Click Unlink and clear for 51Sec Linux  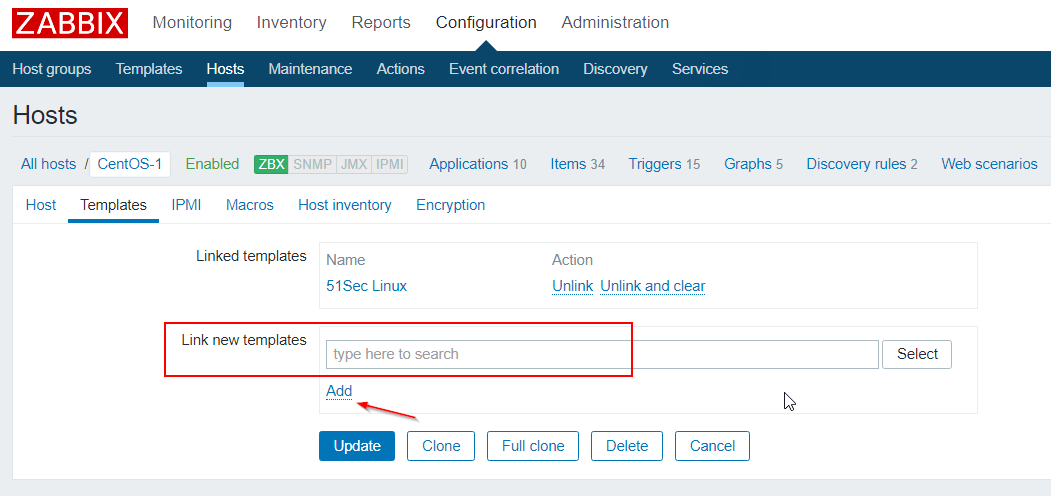coord(652,286)
